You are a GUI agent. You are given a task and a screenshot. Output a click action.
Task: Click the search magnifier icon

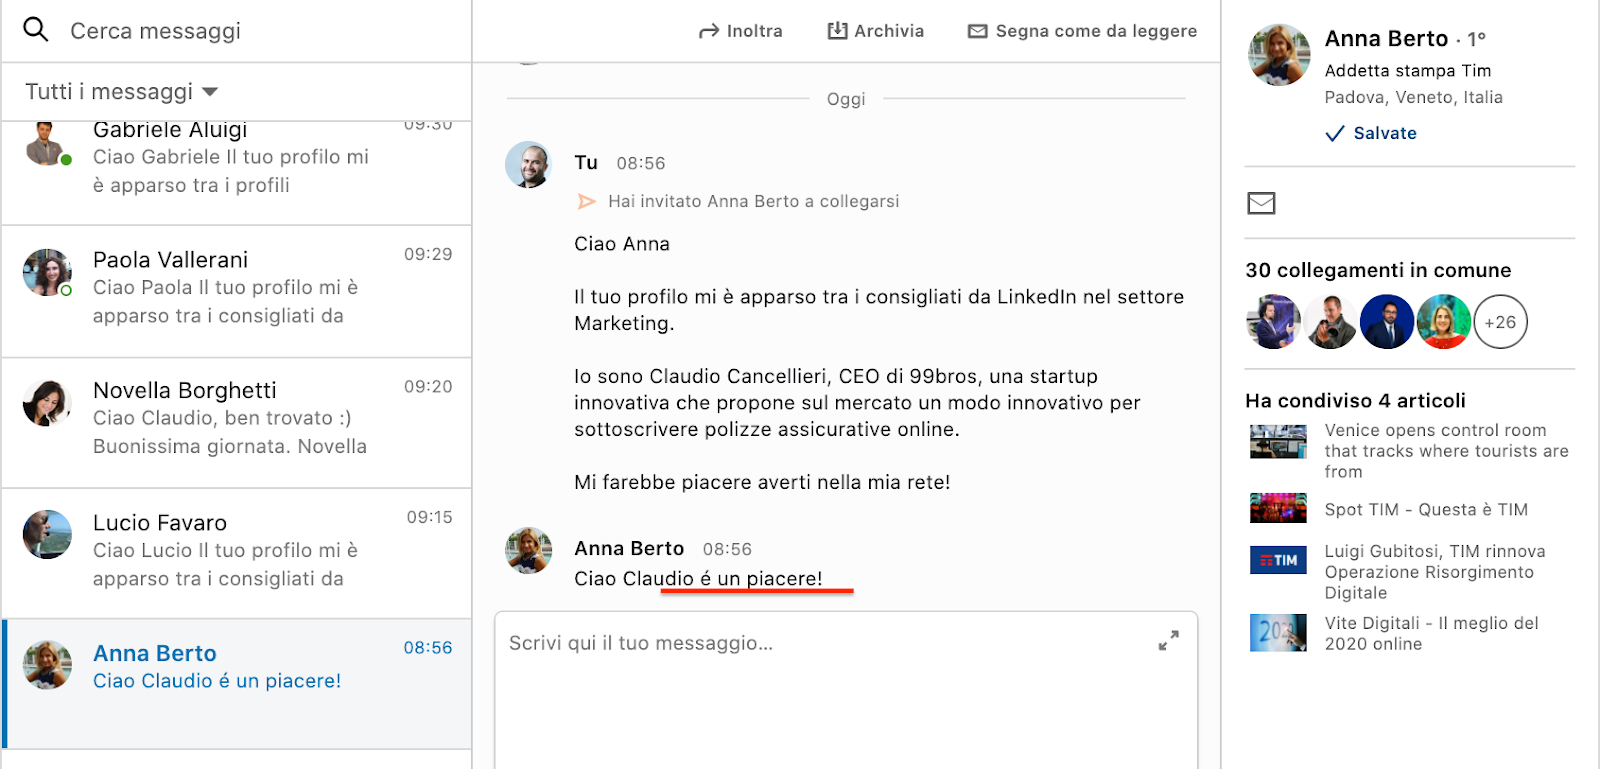coord(36,30)
